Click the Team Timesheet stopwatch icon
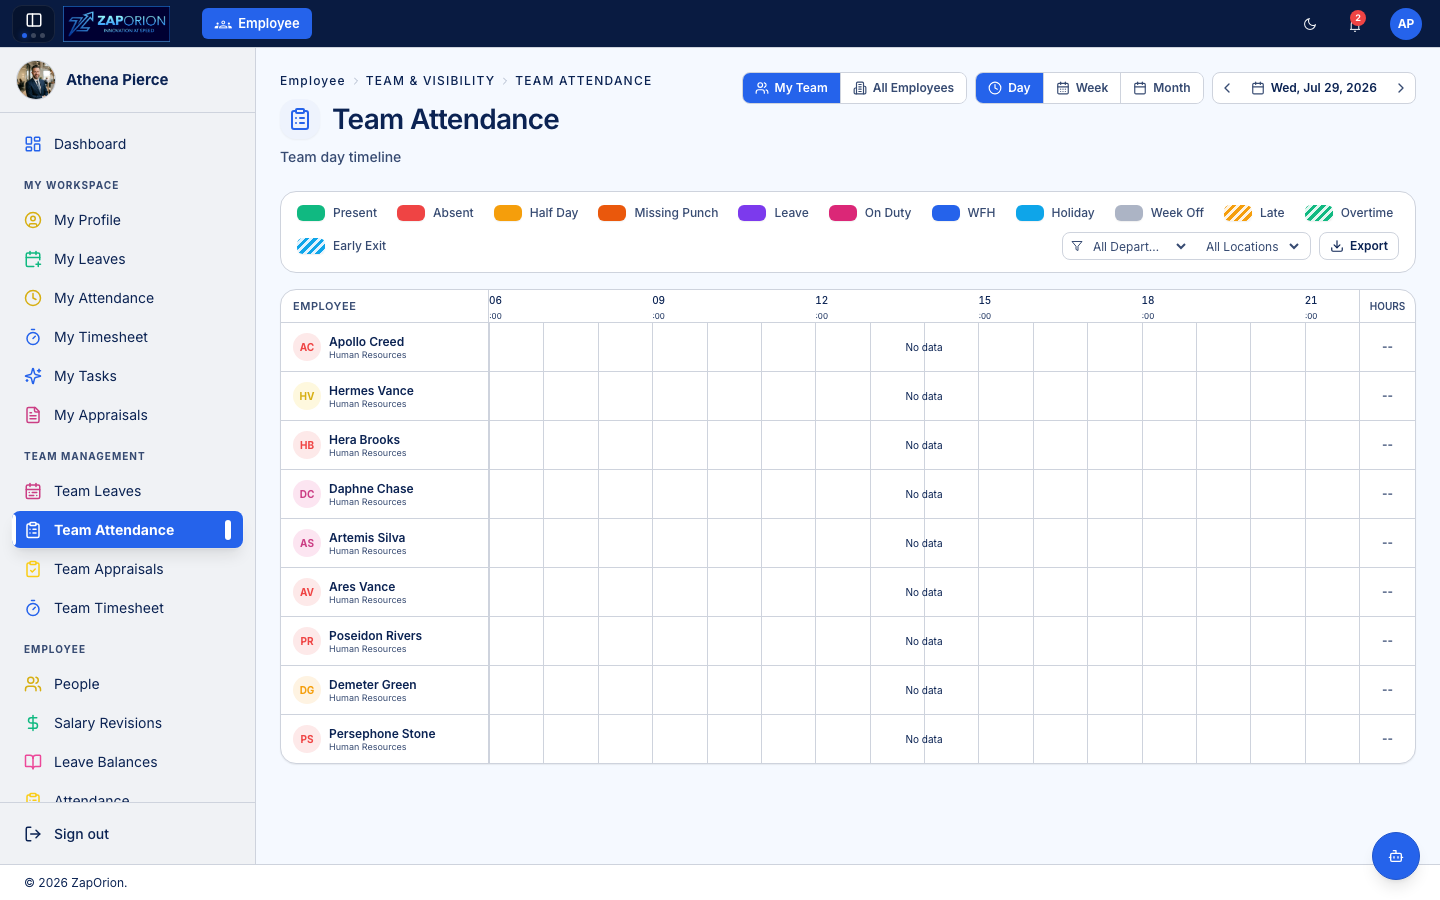This screenshot has width=1440, height=900. click(x=33, y=608)
